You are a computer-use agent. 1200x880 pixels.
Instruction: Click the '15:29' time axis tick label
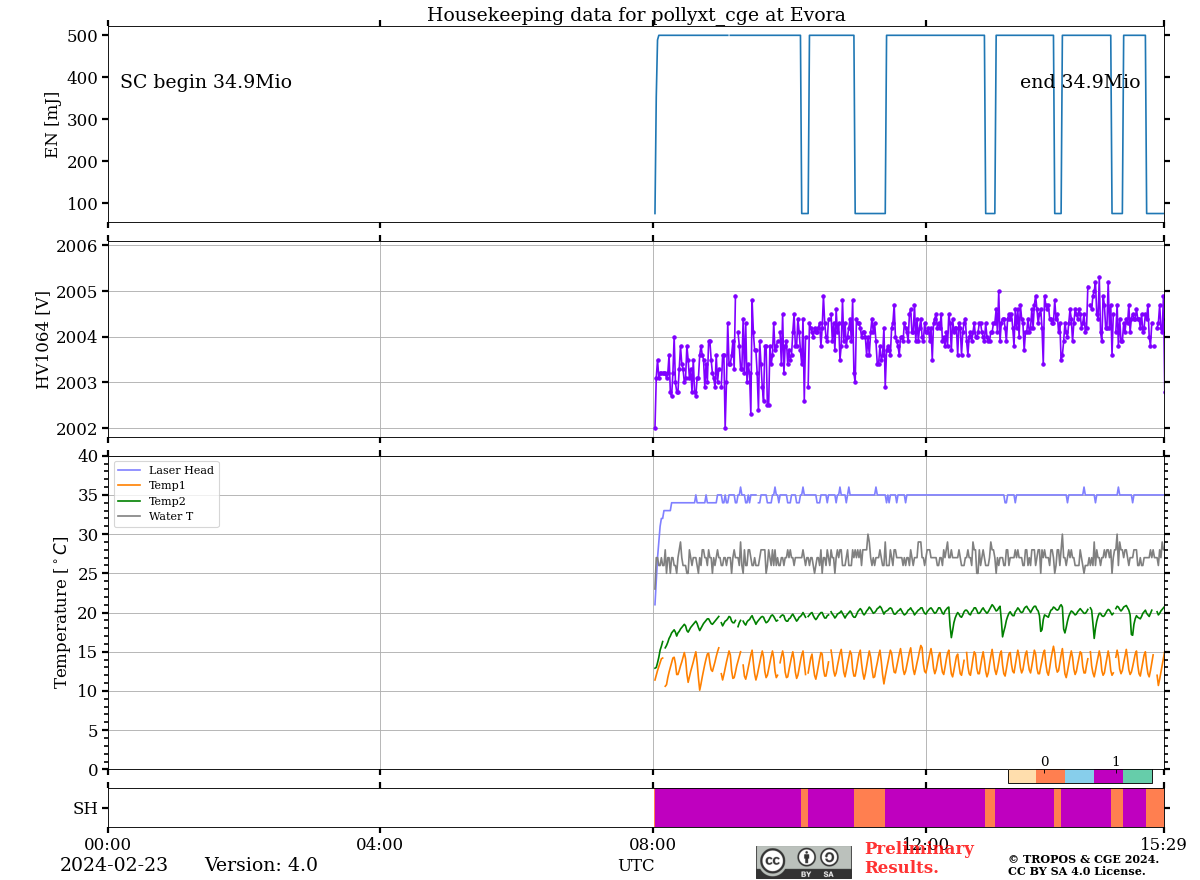(x=1164, y=845)
